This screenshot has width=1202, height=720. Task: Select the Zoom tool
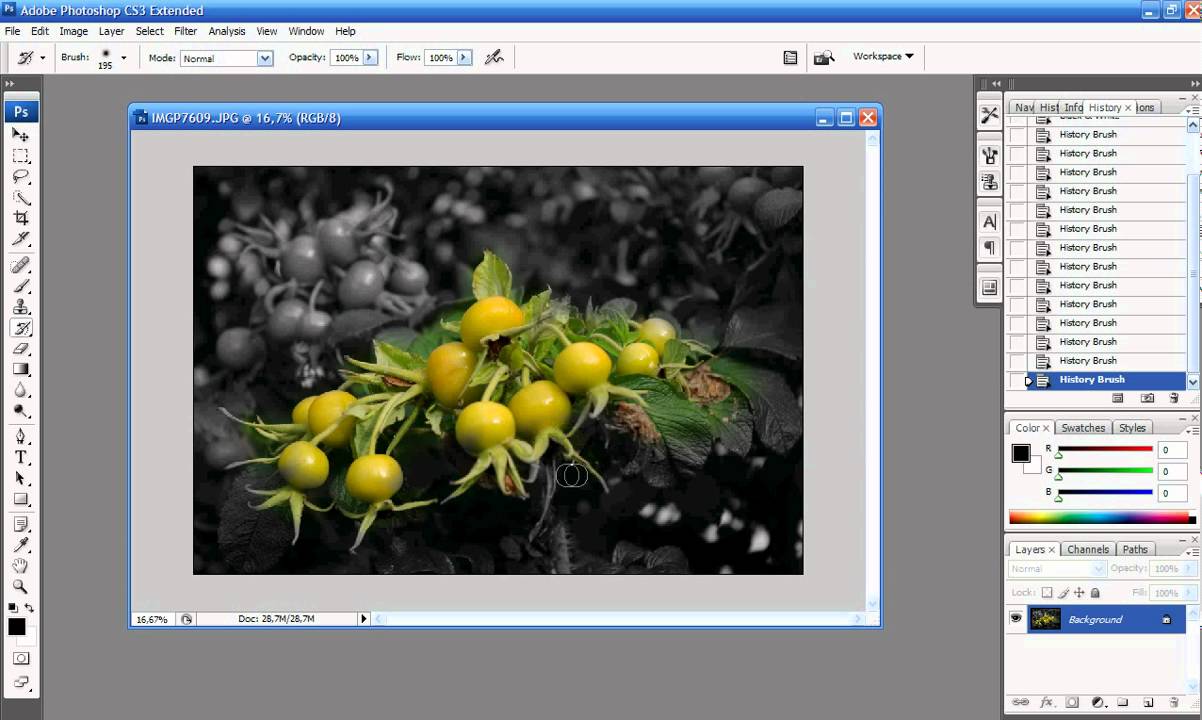click(x=20, y=588)
